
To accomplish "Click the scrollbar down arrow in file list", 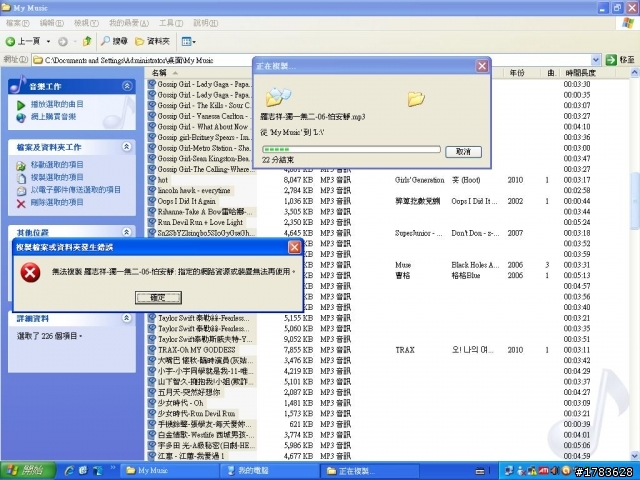I will coord(635,456).
